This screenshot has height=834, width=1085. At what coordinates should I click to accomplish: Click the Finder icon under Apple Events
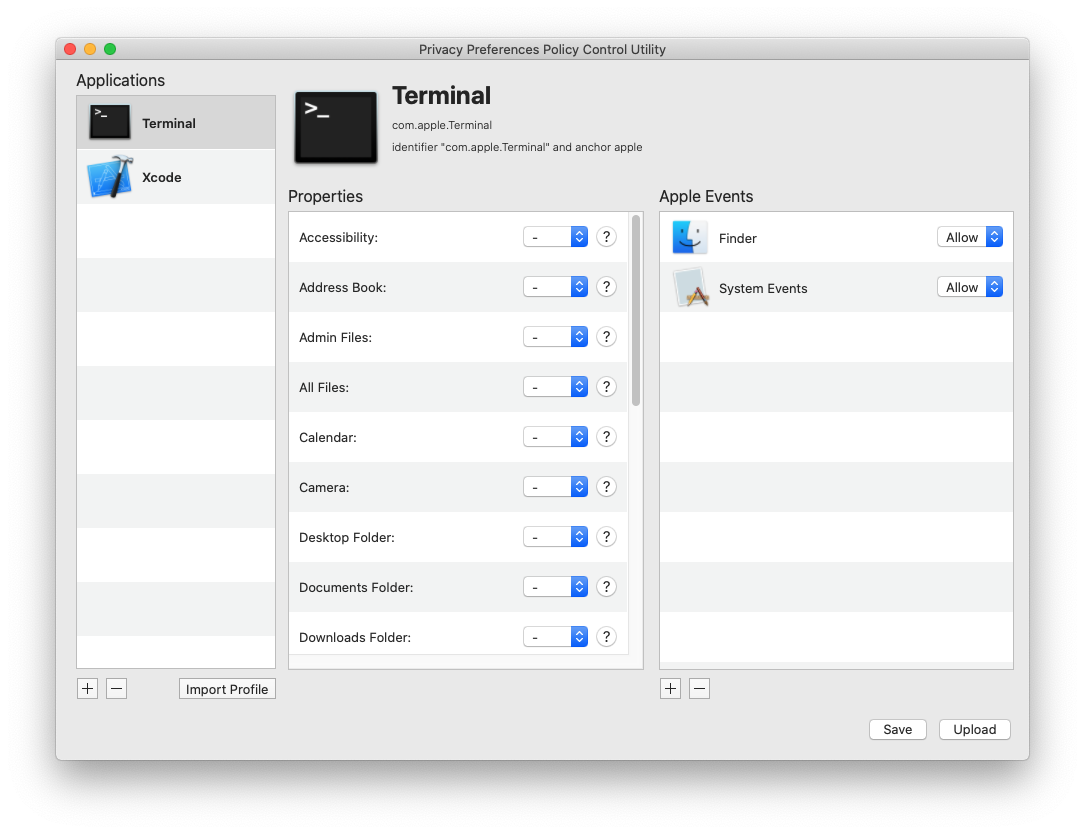[x=689, y=237]
